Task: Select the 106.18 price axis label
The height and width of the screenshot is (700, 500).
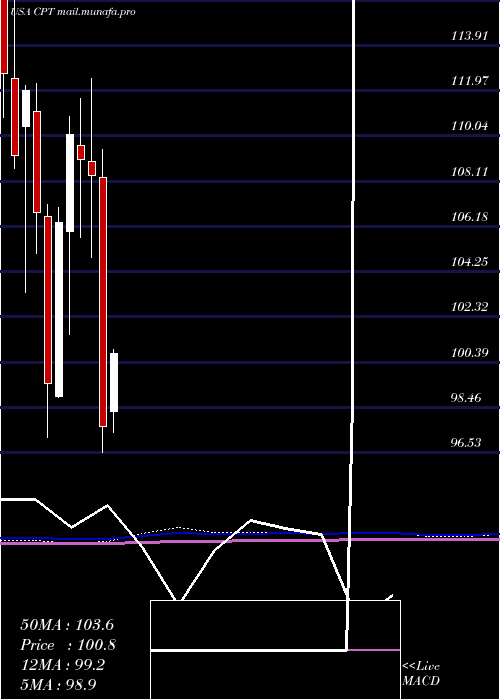Action: click(x=470, y=217)
